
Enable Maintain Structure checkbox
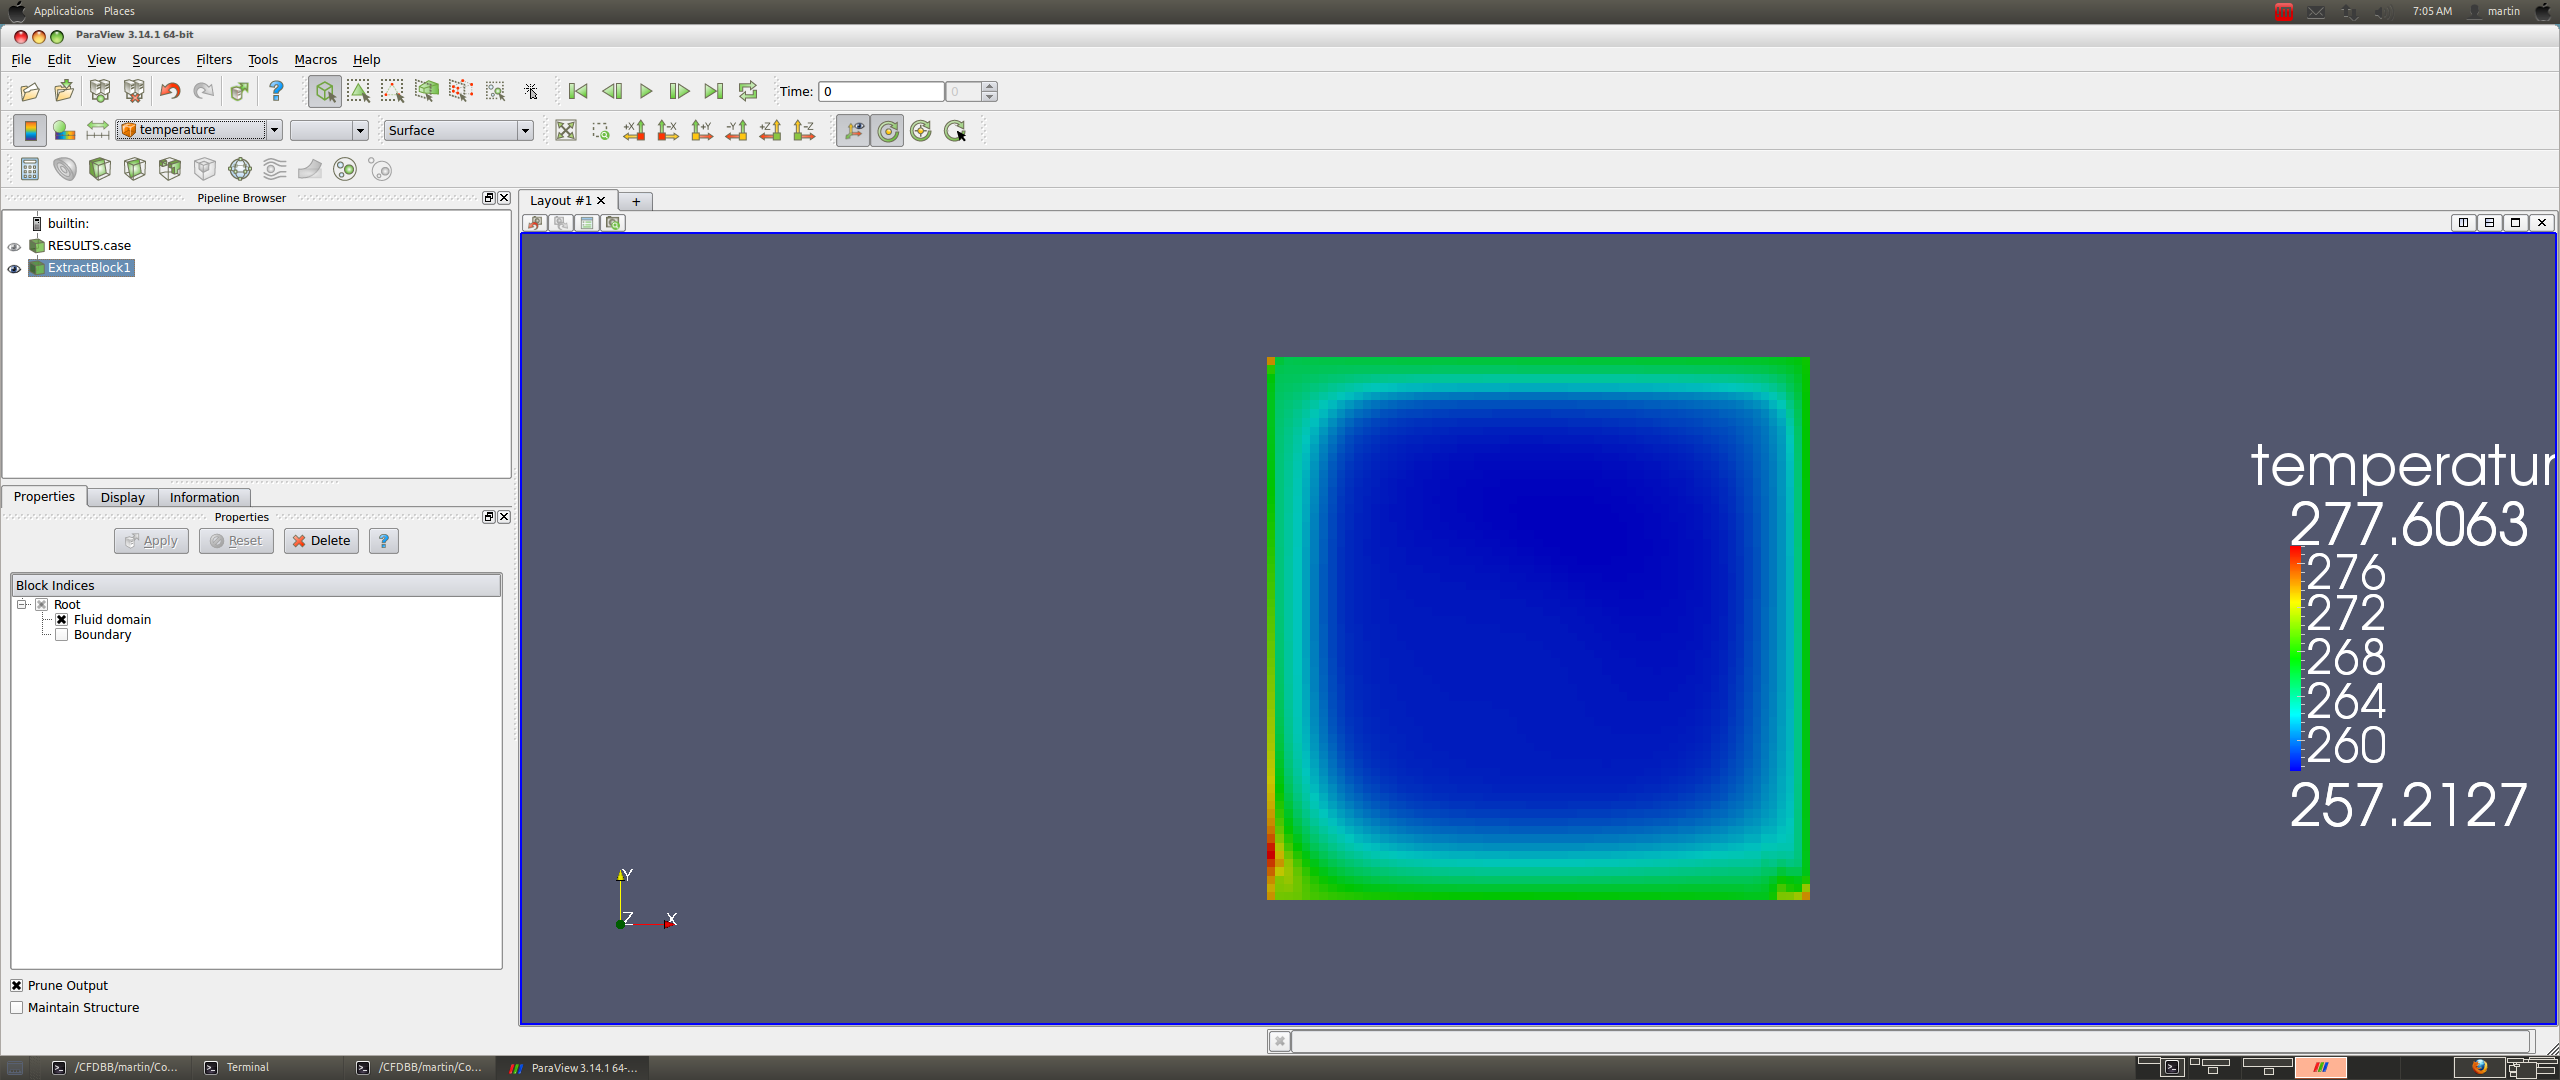[x=17, y=1008]
